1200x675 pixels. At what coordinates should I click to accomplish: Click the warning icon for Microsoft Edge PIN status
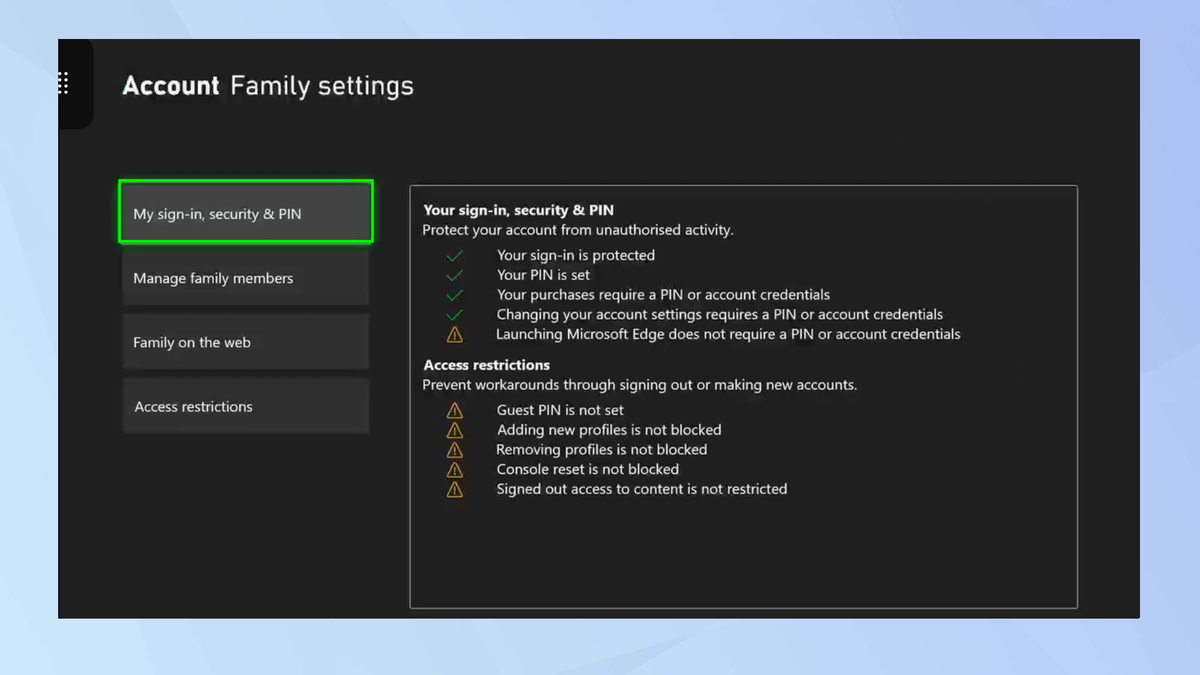(454, 334)
